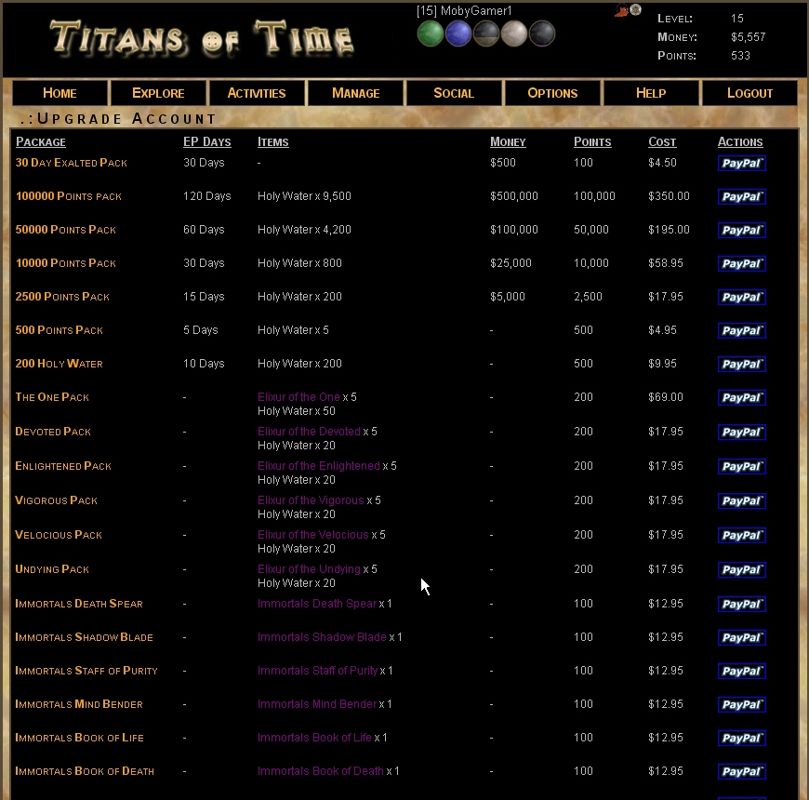Open the Social menu
This screenshot has height=800, width=809.
click(453, 92)
